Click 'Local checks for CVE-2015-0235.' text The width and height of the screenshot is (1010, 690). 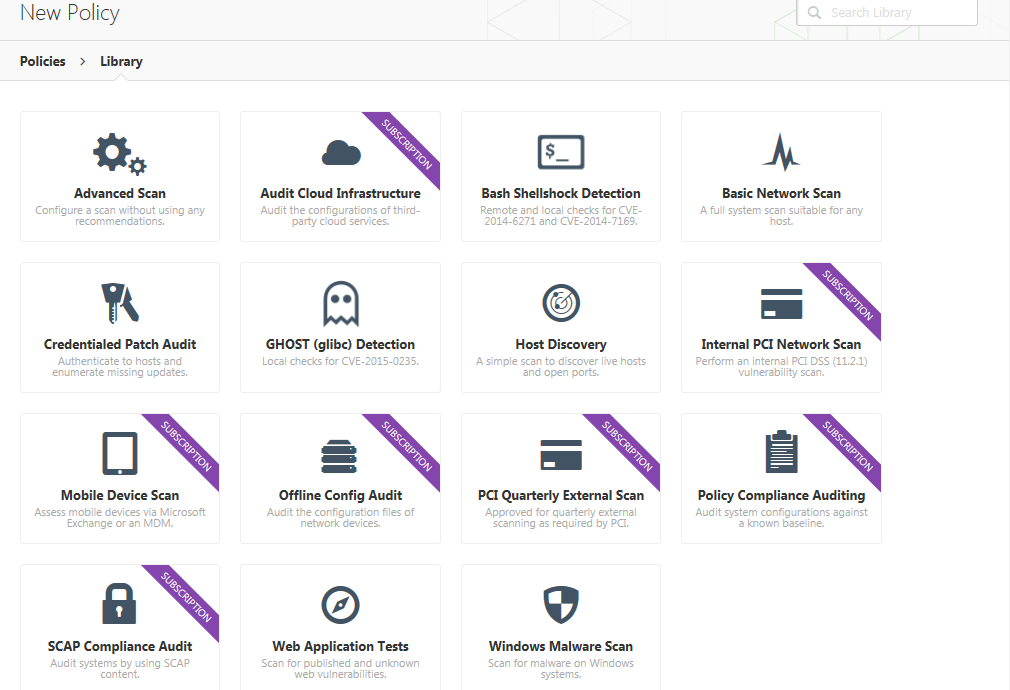pos(340,361)
